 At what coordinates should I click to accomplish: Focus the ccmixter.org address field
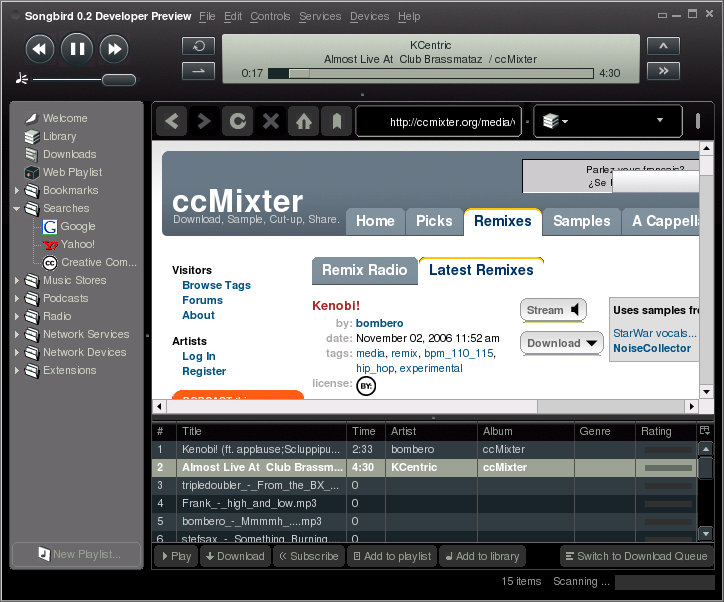pyautogui.click(x=439, y=122)
